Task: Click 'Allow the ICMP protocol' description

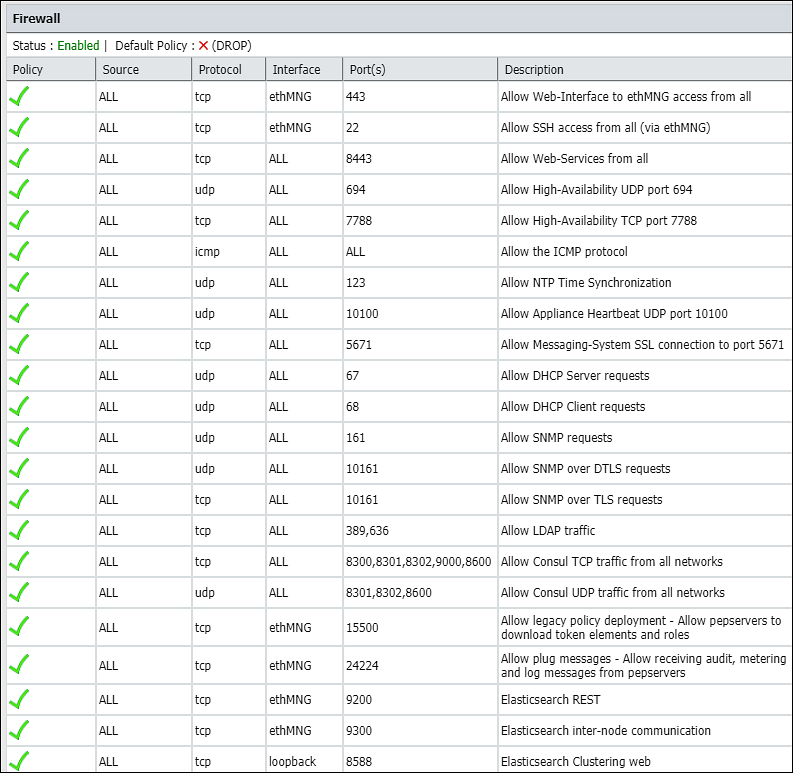Action: (x=564, y=251)
